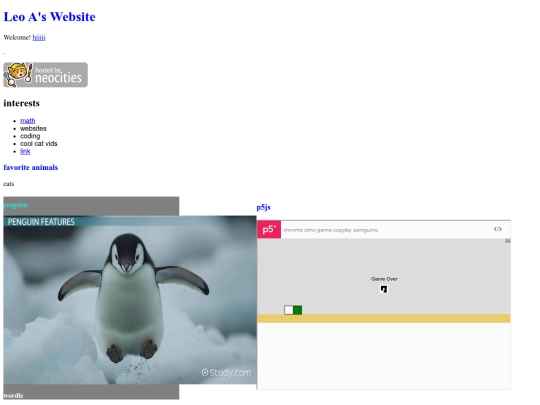Click the 'cats' text
The image size is (540, 405).
pyautogui.click(x=9, y=184)
